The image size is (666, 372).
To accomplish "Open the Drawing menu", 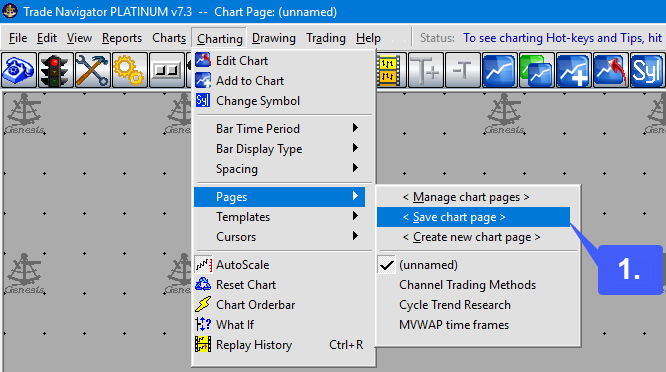I will 274,38.
